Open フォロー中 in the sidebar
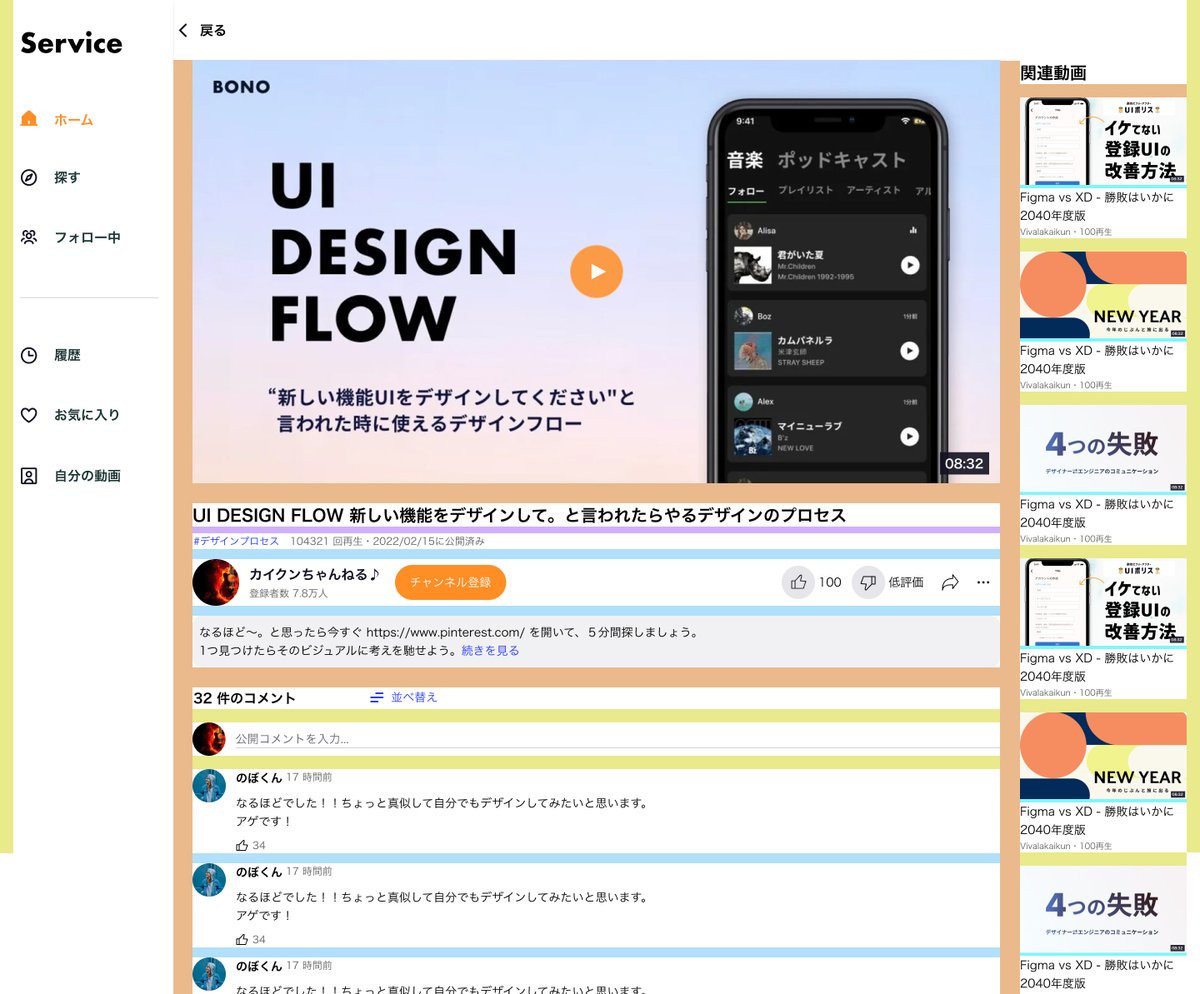 pyautogui.click(x=70, y=237)
